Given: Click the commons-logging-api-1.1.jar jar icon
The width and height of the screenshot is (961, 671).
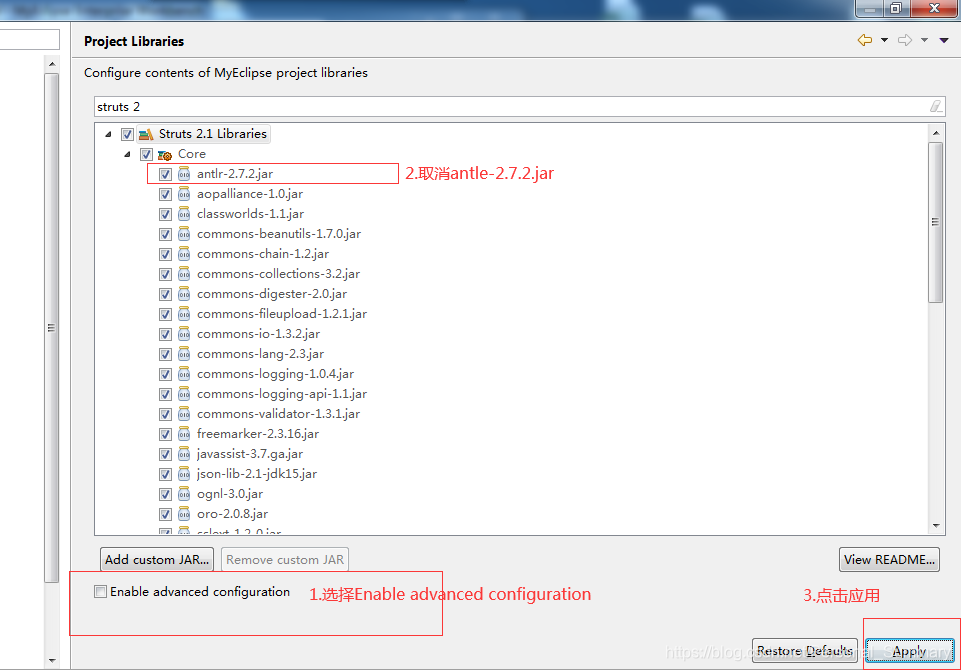Looking at the screenshot, I should pyautogui.click(x=184, y=394).
